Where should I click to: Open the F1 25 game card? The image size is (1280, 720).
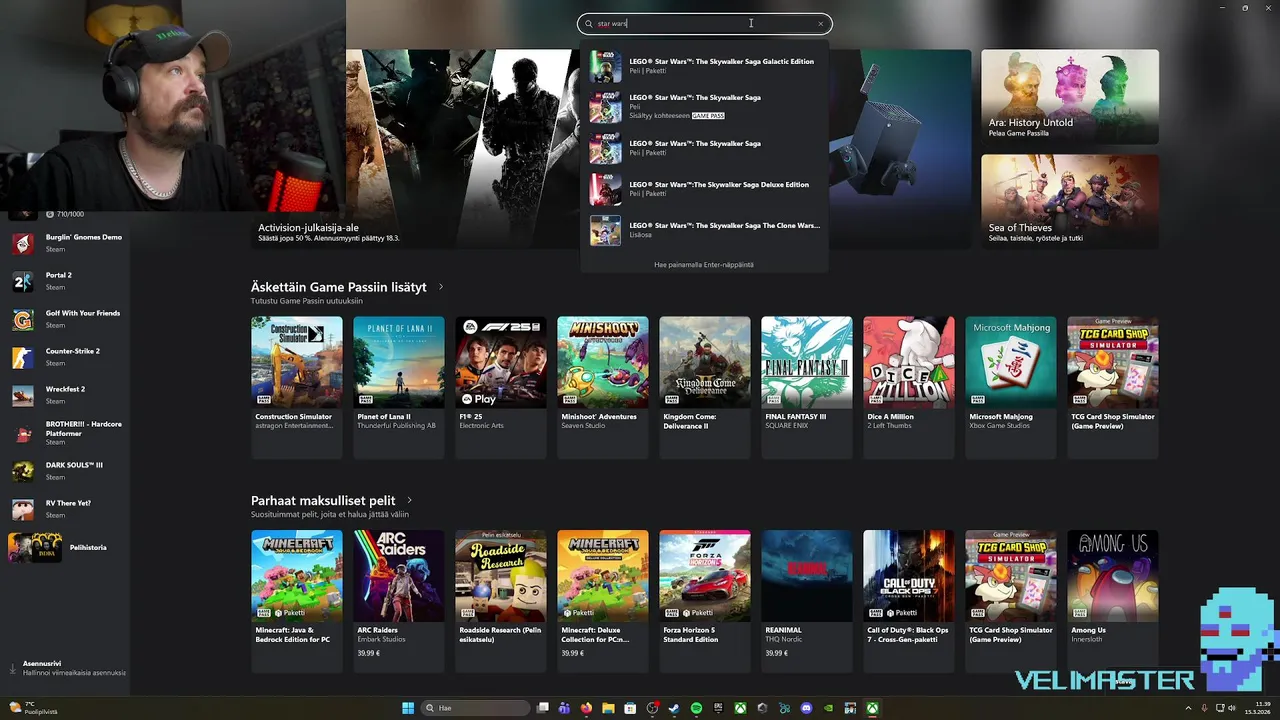coord(501,387)
